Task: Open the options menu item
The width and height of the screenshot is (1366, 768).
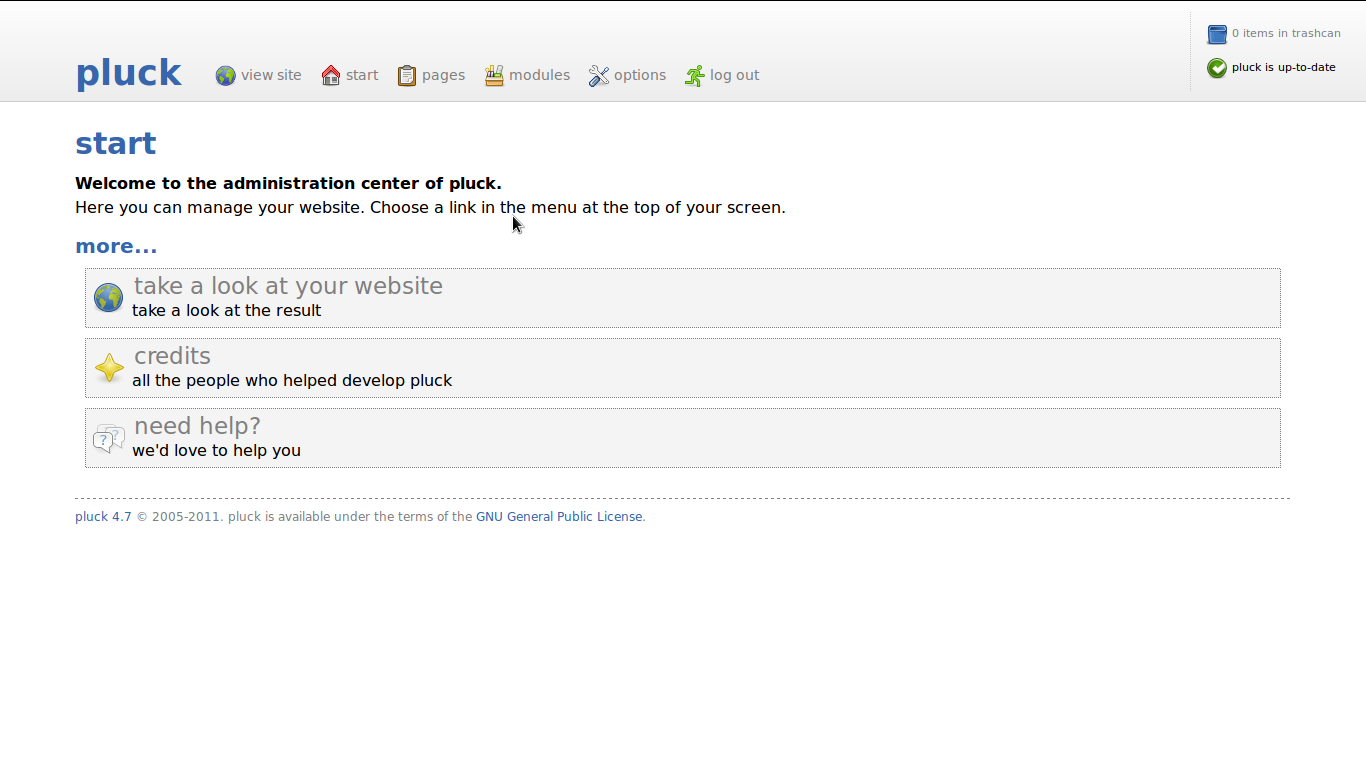Action: [x=640, y=75]
